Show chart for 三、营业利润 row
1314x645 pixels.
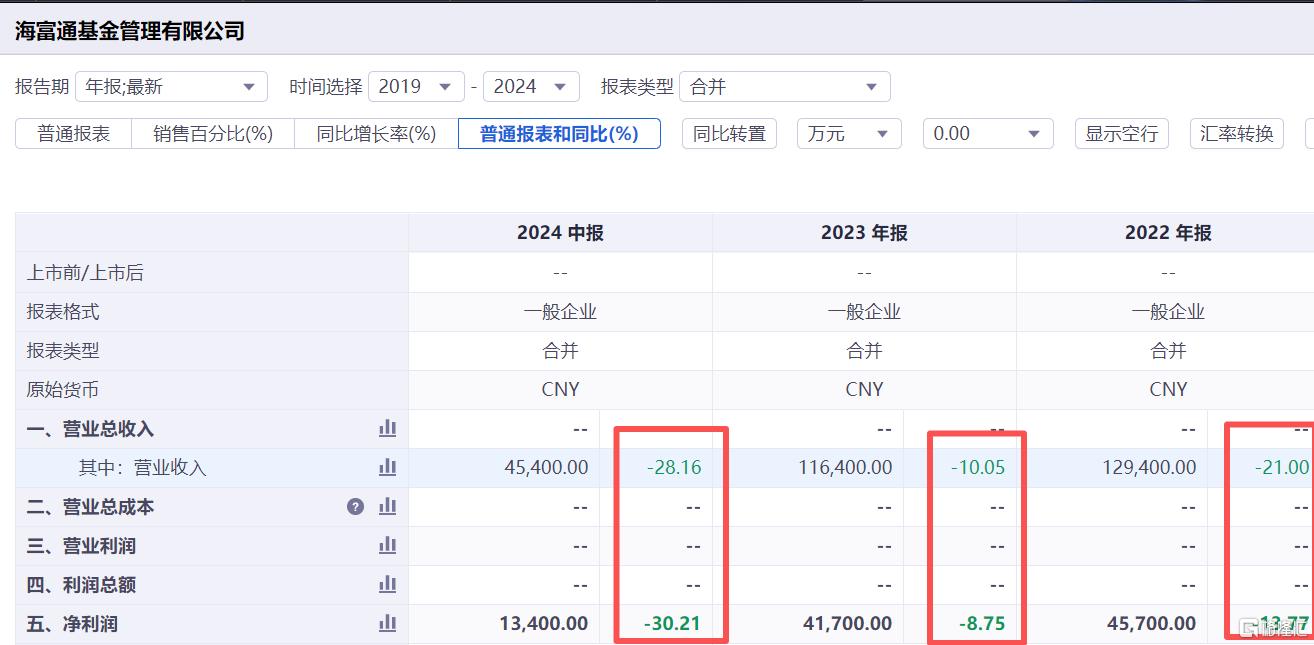[388, 546]
